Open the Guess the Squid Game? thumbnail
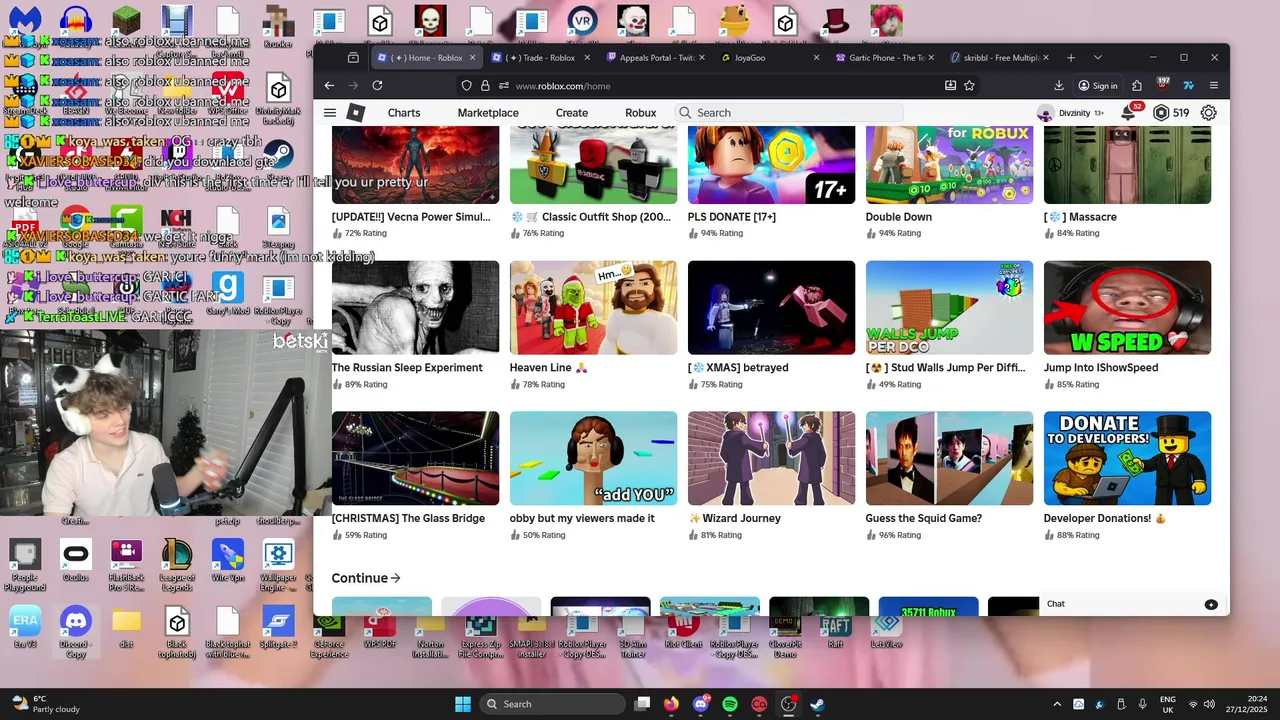The height and width of the screenshot is (720, 1280). tap(949, 458)
